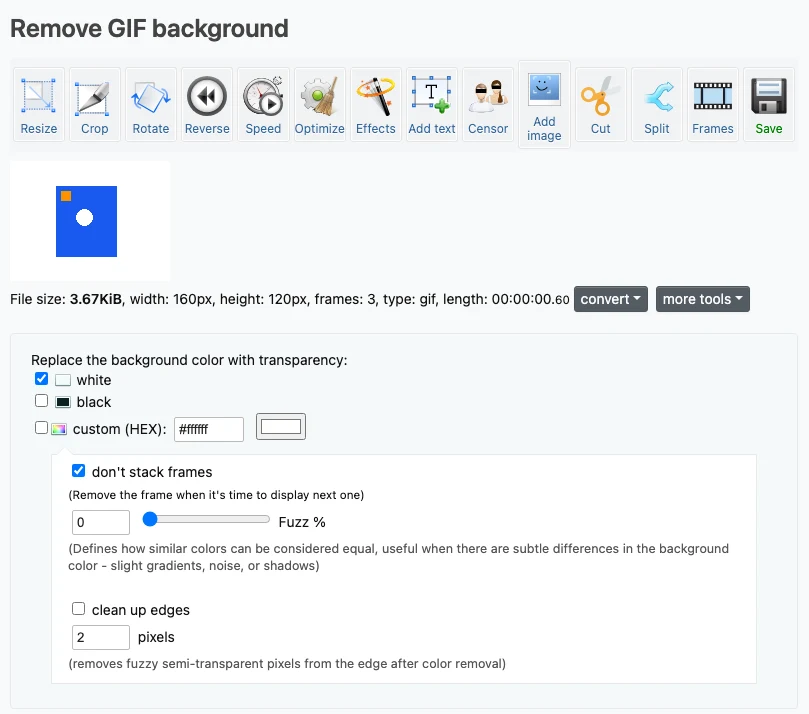Click the GIF preview image
809x714 pixels.
coord(90,221)
